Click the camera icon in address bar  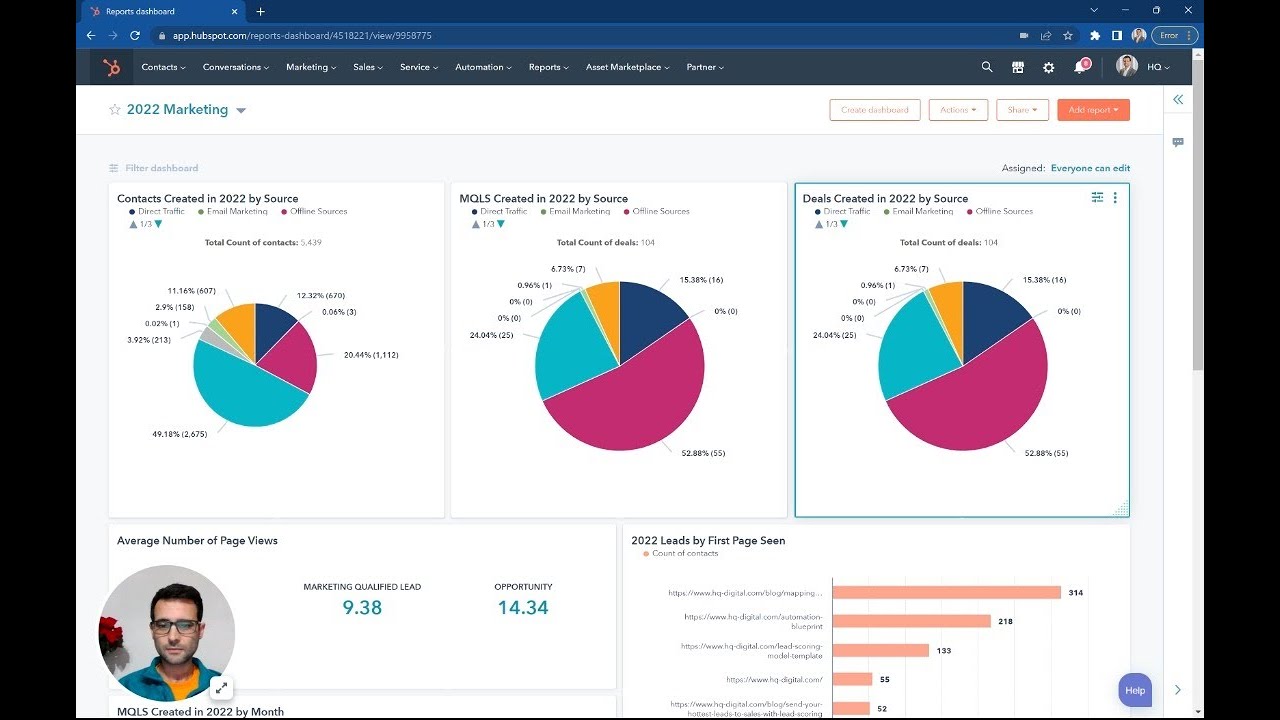[x=1024, y=35]
